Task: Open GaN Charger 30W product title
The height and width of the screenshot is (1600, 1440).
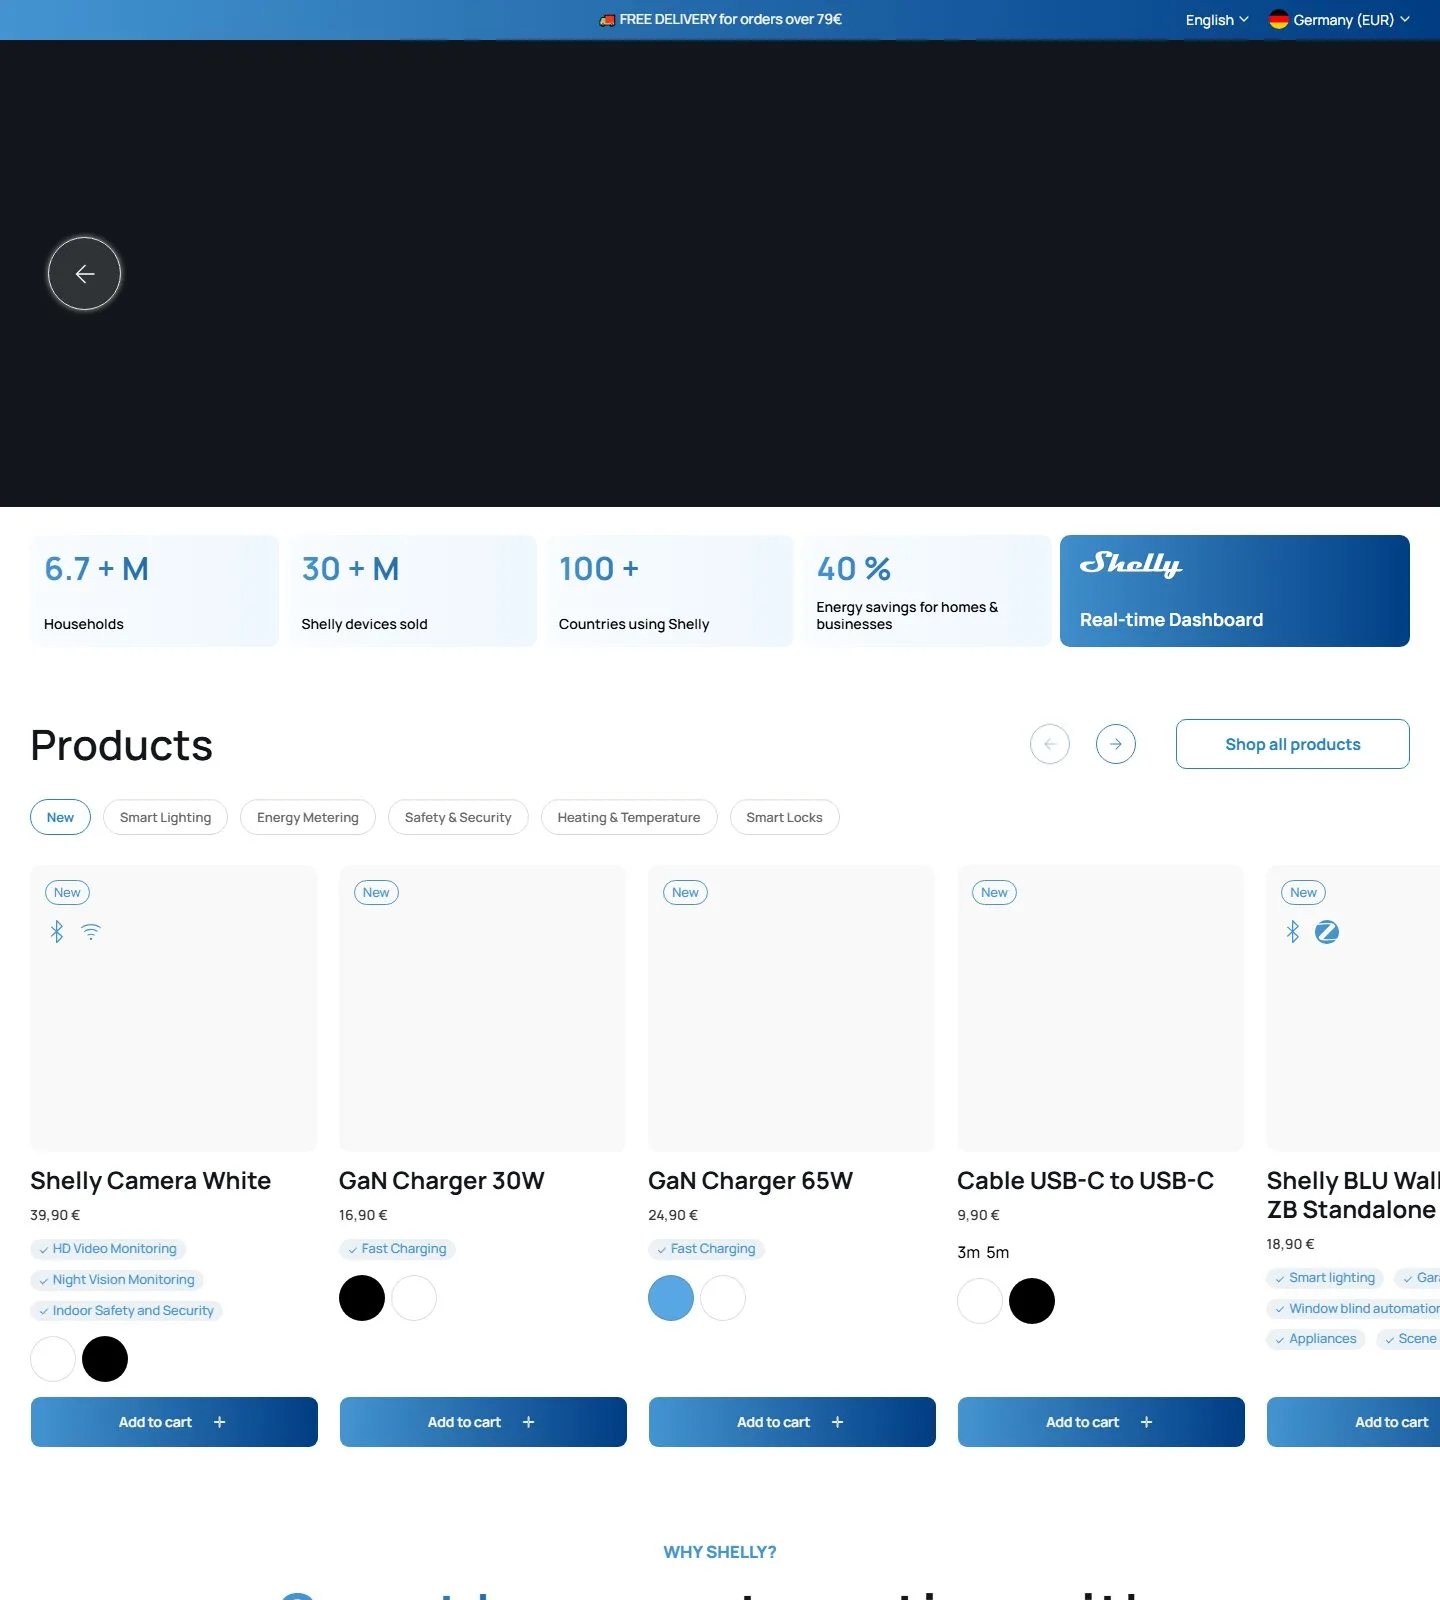Action: tap(442, 1181)
